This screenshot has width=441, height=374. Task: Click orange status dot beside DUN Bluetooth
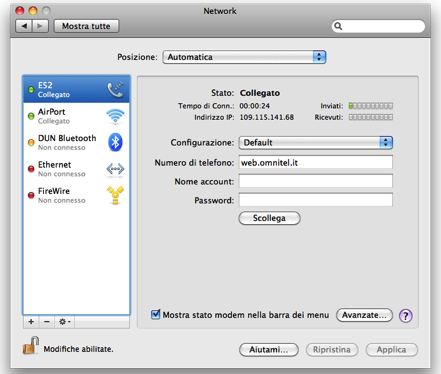(31, 143)
